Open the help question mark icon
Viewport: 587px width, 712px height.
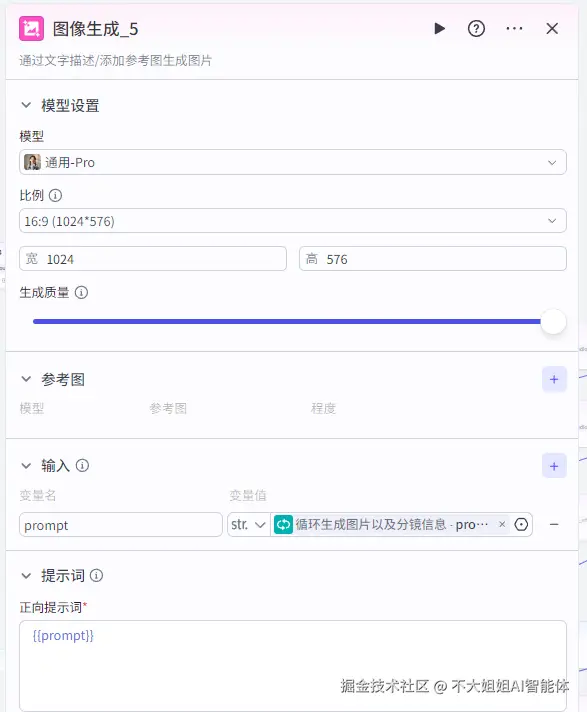476,29
